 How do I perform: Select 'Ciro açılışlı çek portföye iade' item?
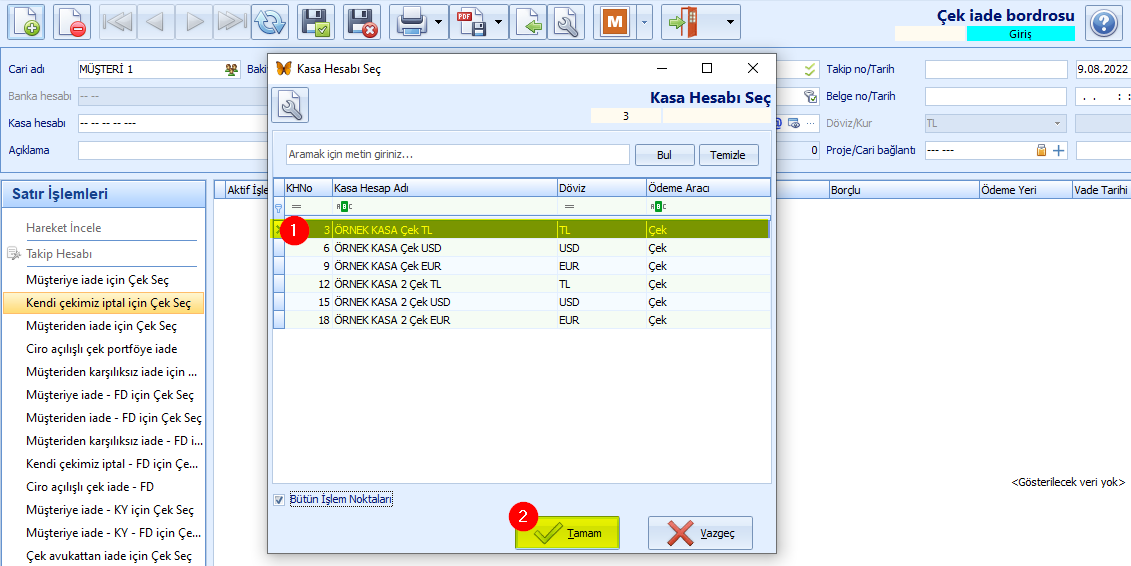point(101,349)
